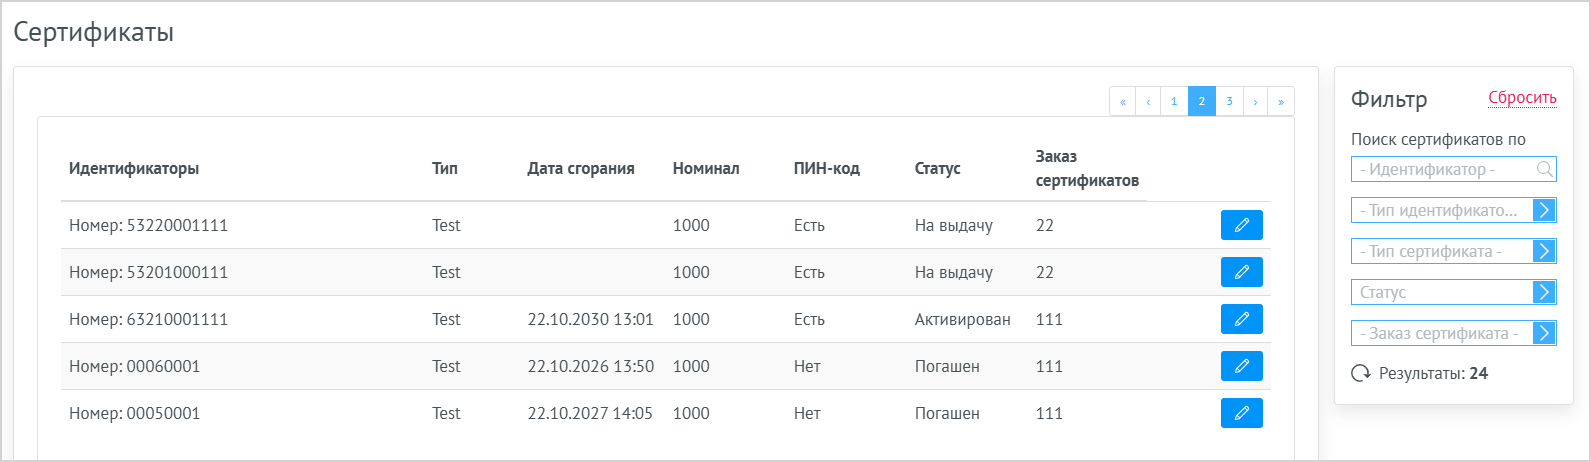Click the Сертификаты page heading

(94, 32)
